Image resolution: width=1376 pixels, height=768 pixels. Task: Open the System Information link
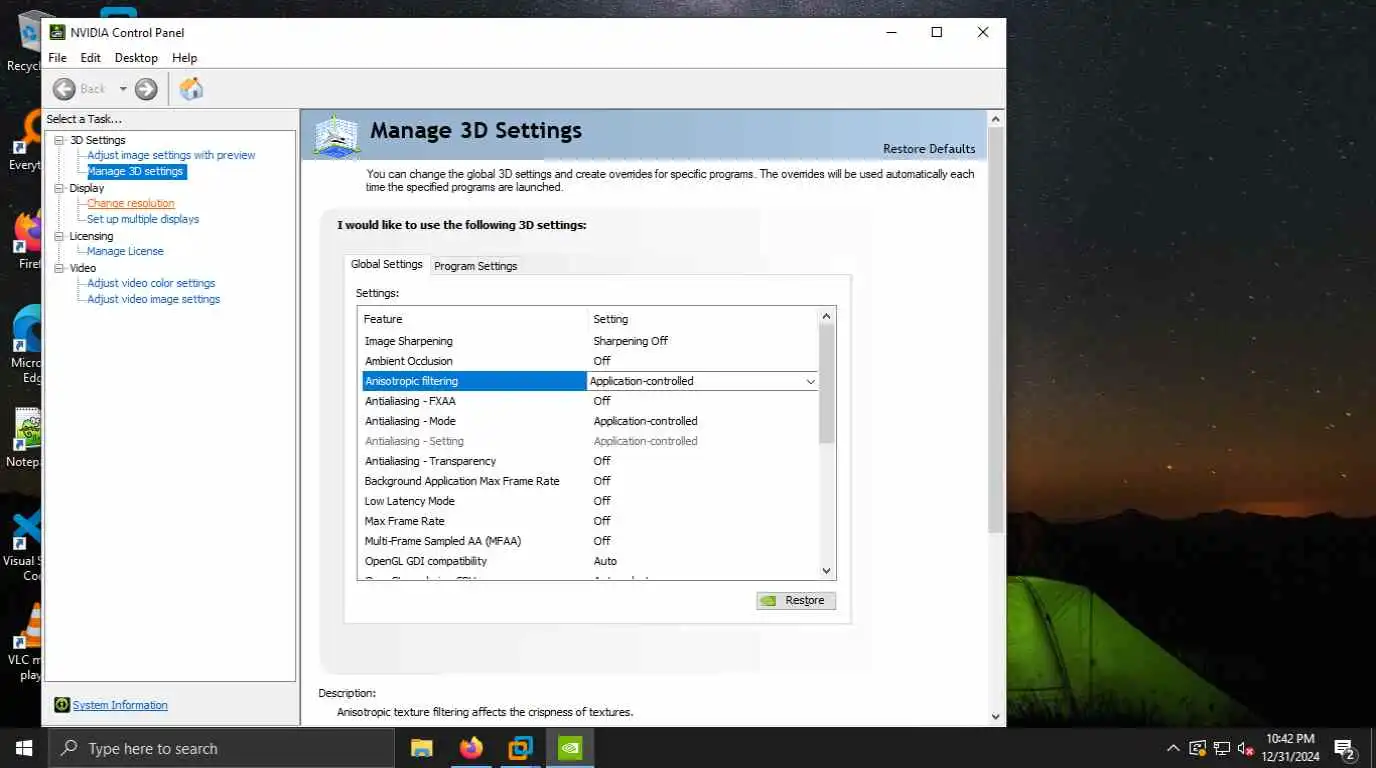tap(120, 705)
